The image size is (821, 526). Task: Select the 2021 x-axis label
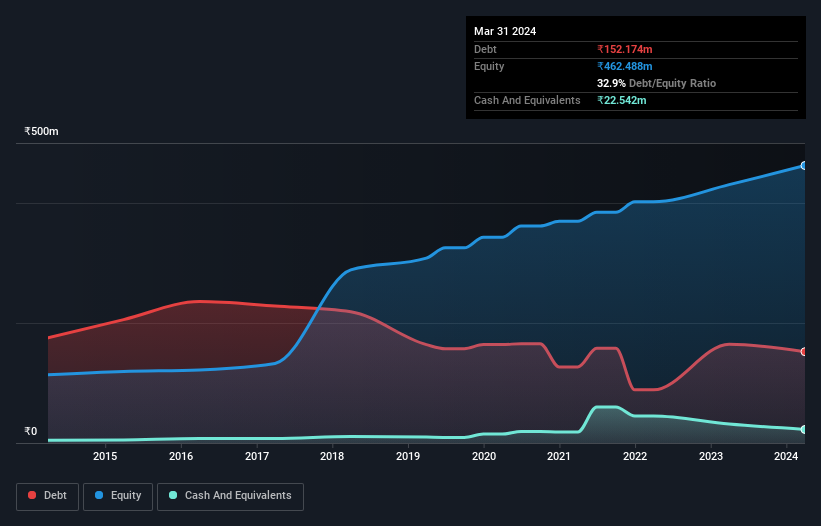point(559,456)
